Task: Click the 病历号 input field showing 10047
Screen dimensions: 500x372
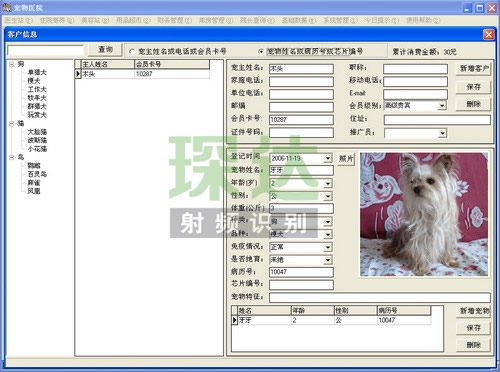Action: click(x=301, y=272)
